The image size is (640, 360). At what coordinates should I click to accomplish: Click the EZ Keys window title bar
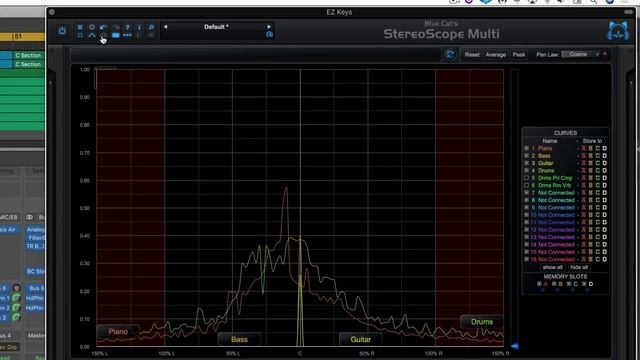[x=339, y=12]
